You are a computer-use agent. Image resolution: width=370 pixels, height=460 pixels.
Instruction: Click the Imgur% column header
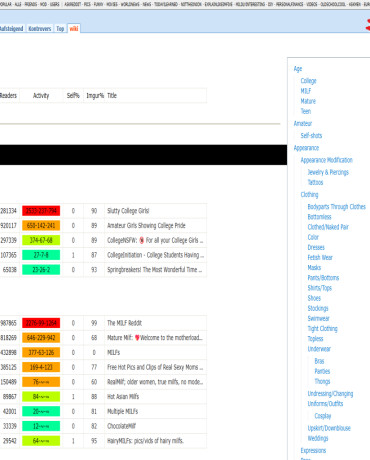pyautogui.click(x=95, y=96)
